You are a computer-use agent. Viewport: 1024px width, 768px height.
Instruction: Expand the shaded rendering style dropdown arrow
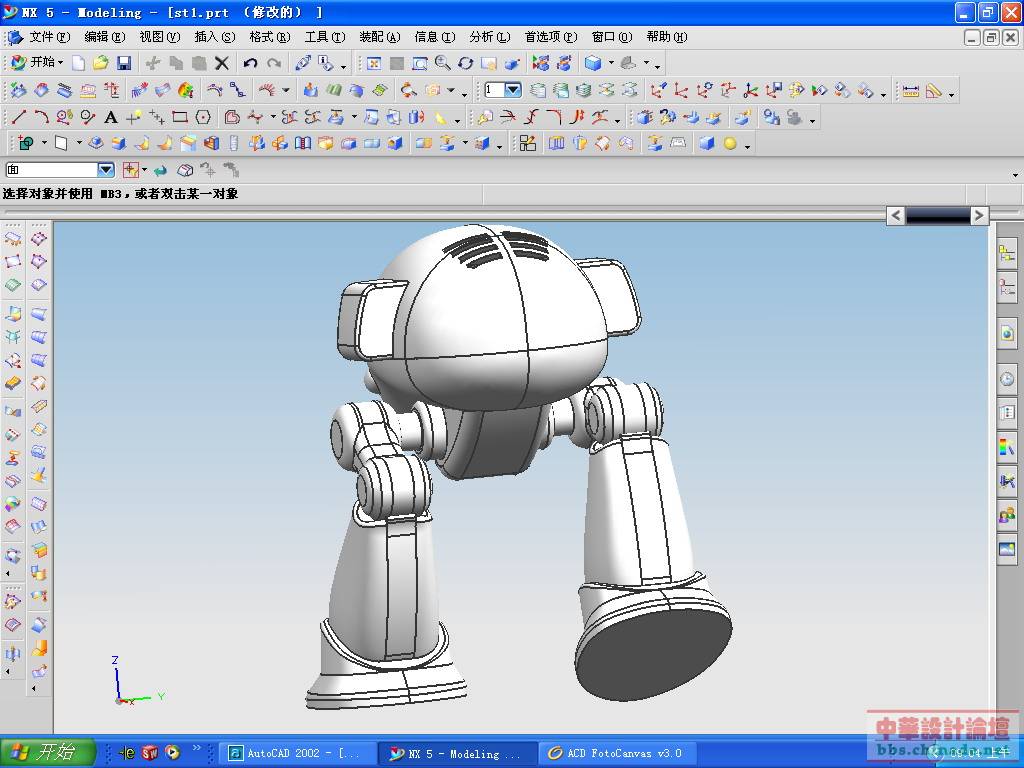click(x=611, y=64)
